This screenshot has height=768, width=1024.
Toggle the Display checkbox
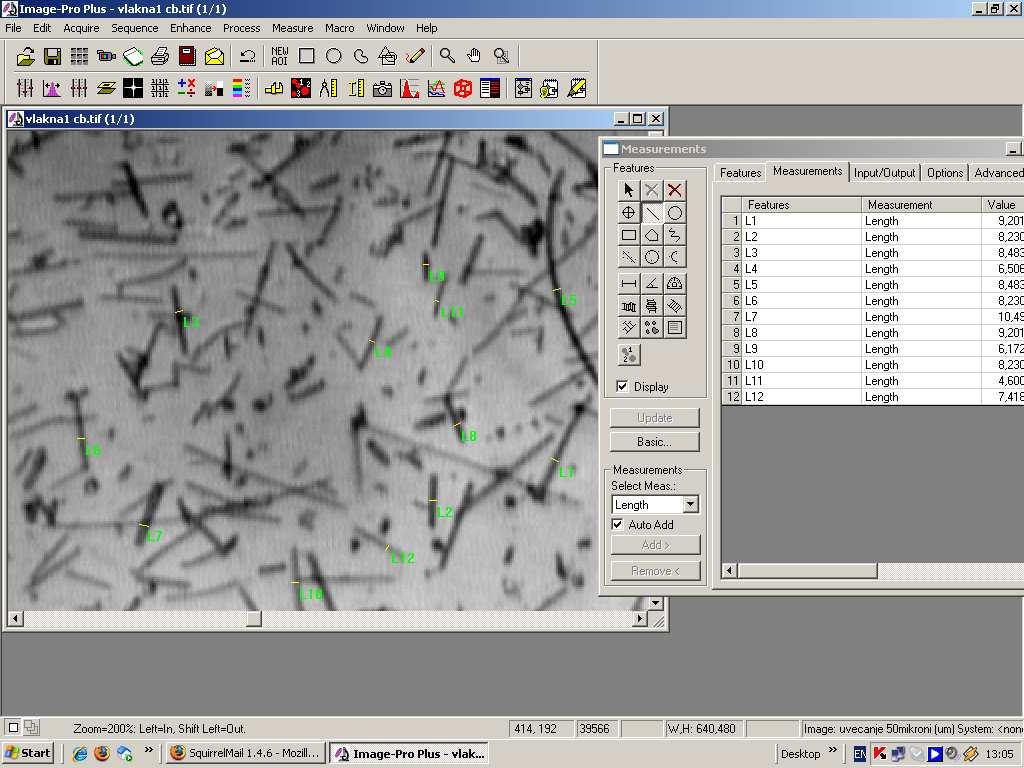tap(622, 387)
